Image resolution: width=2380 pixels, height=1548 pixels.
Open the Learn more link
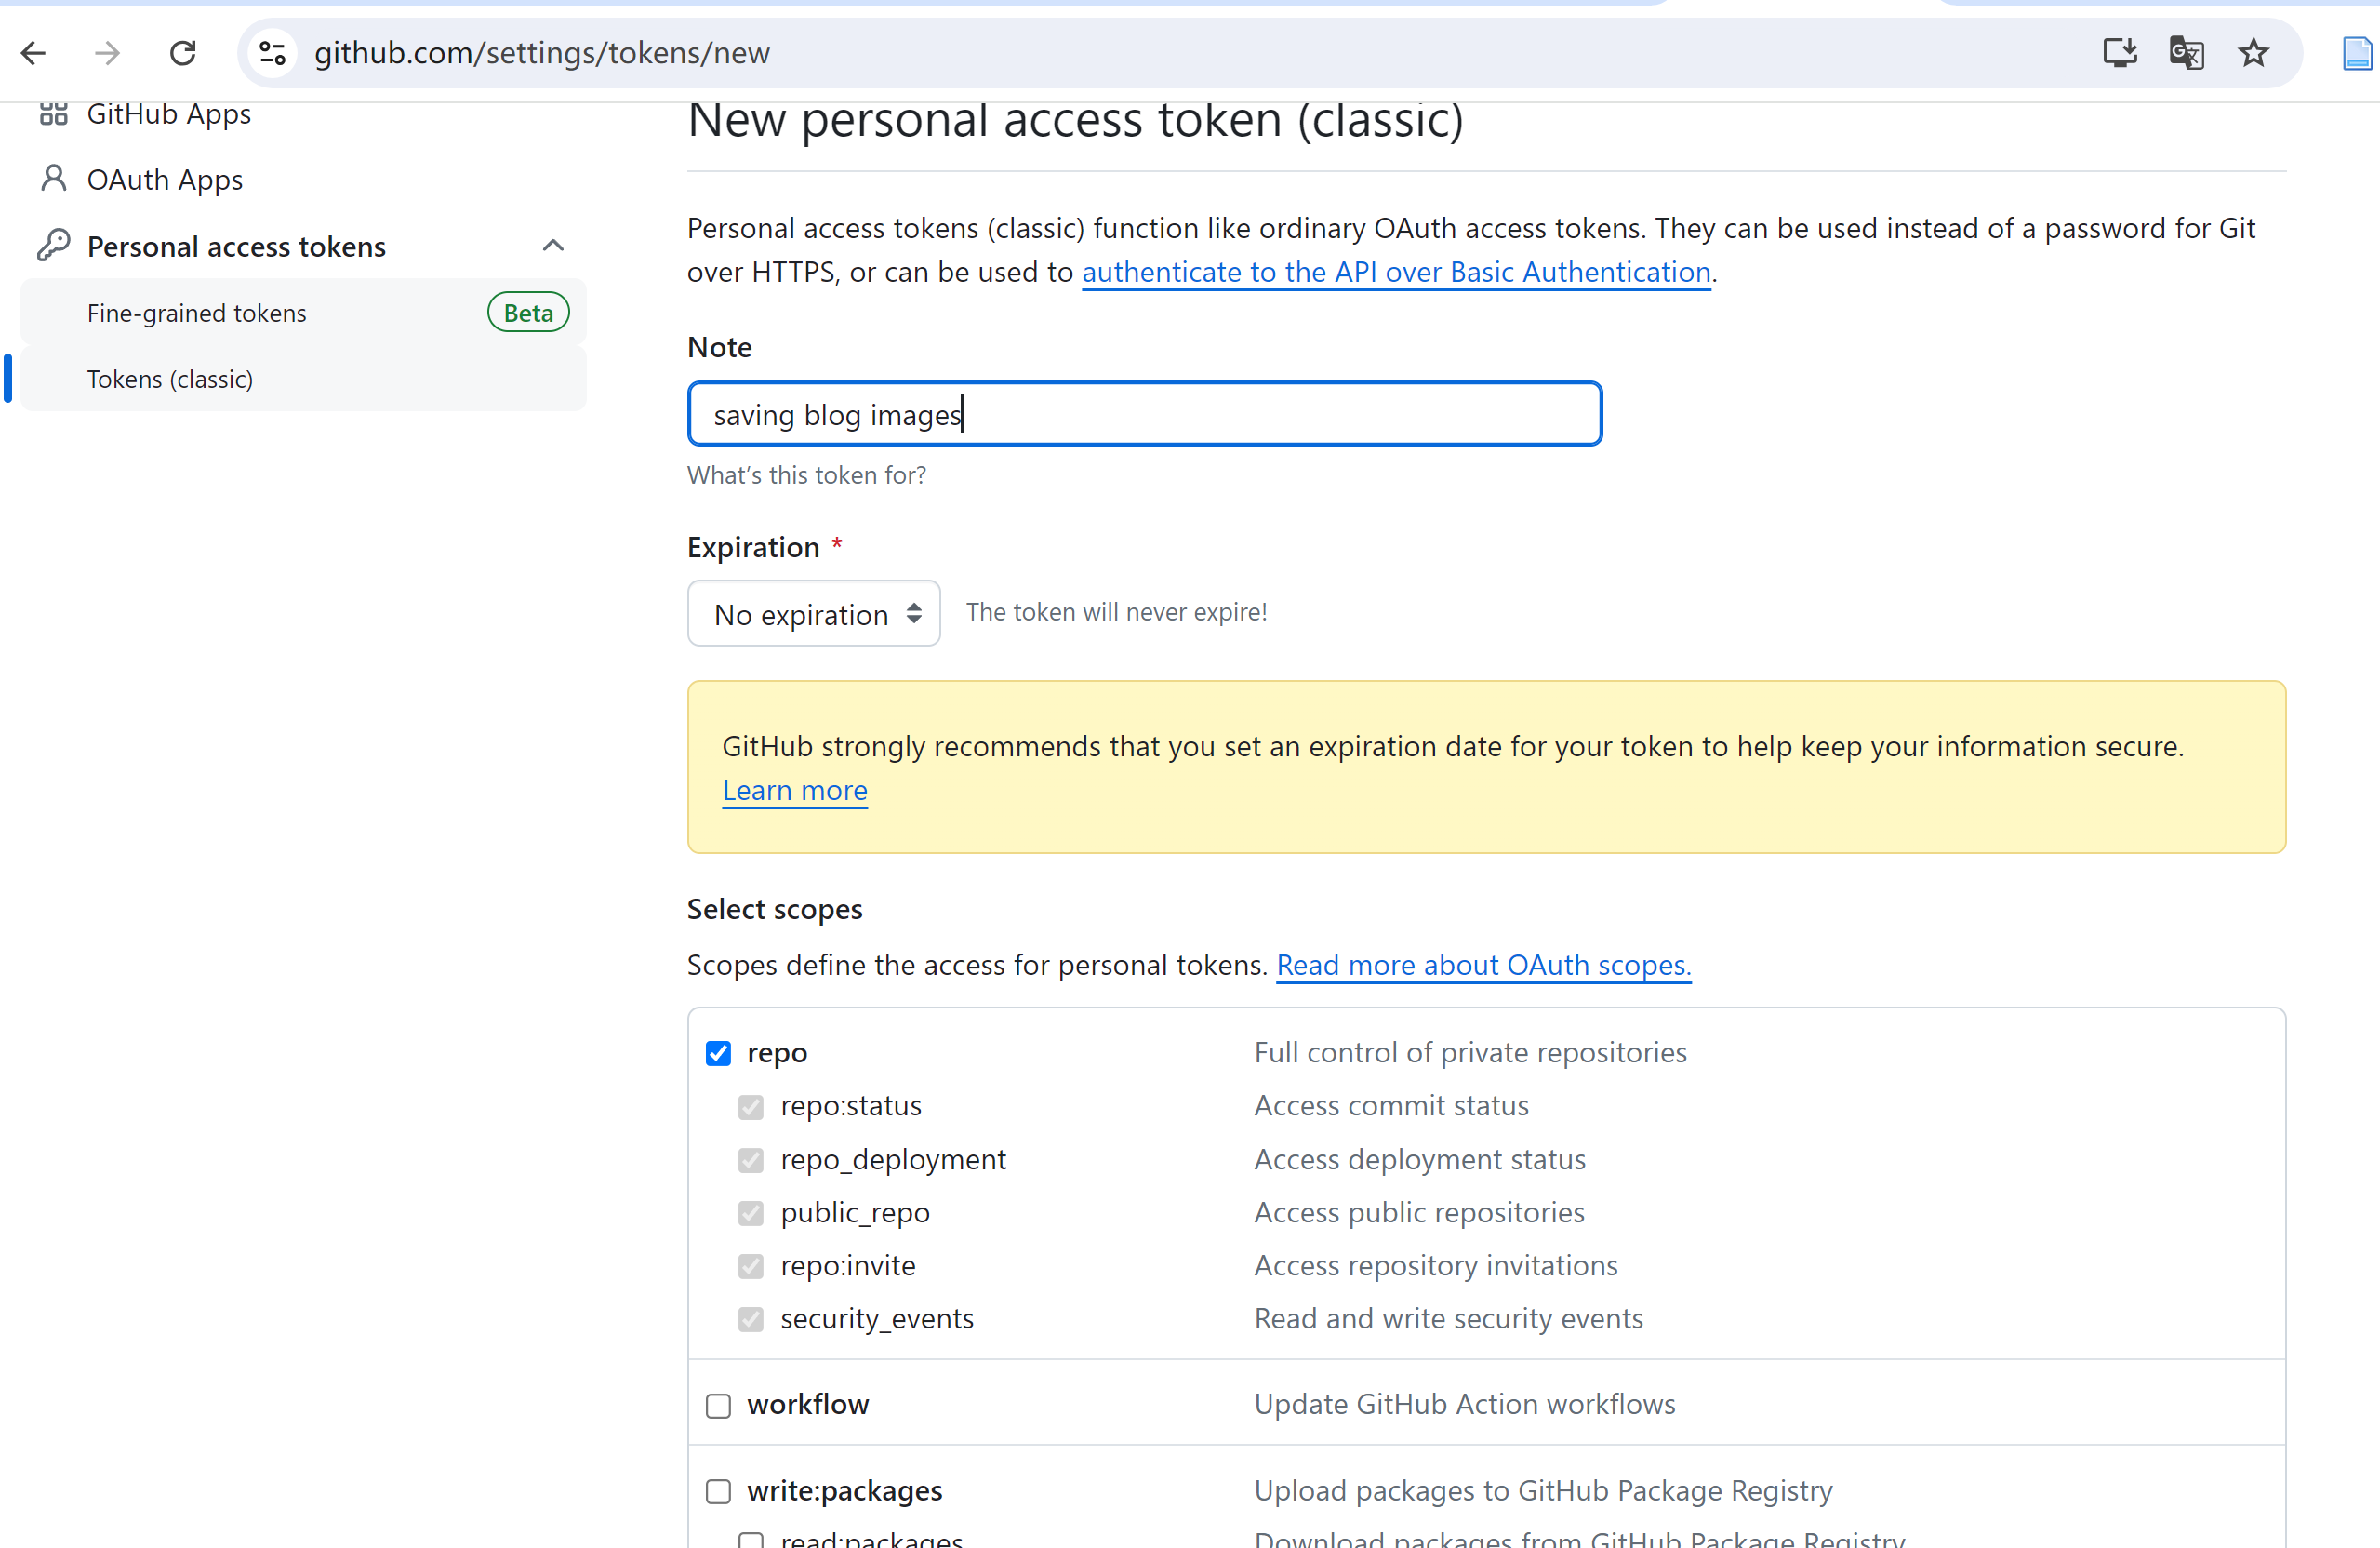pyautogui.click(x=794, y=789)
